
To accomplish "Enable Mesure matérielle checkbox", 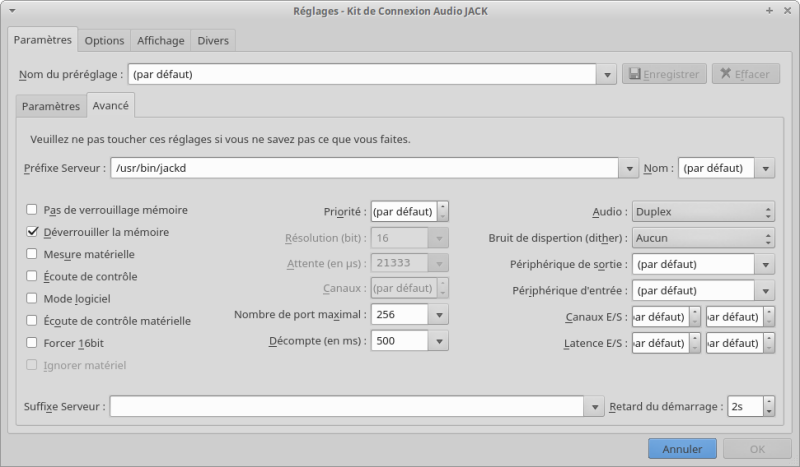I will [32, 254].
